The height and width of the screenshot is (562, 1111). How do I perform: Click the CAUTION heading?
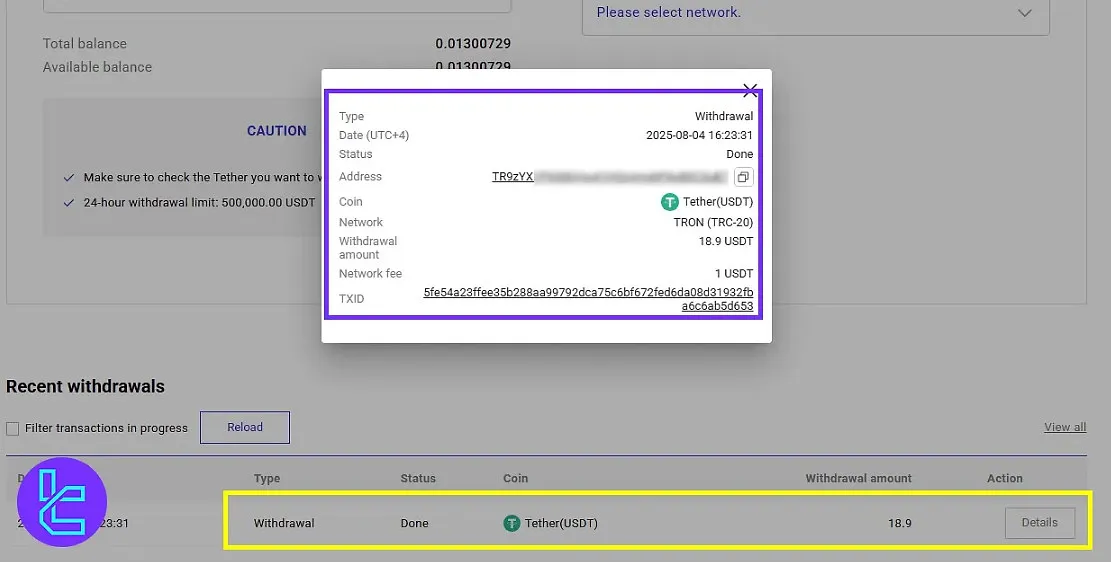click(x=276, y=130)
